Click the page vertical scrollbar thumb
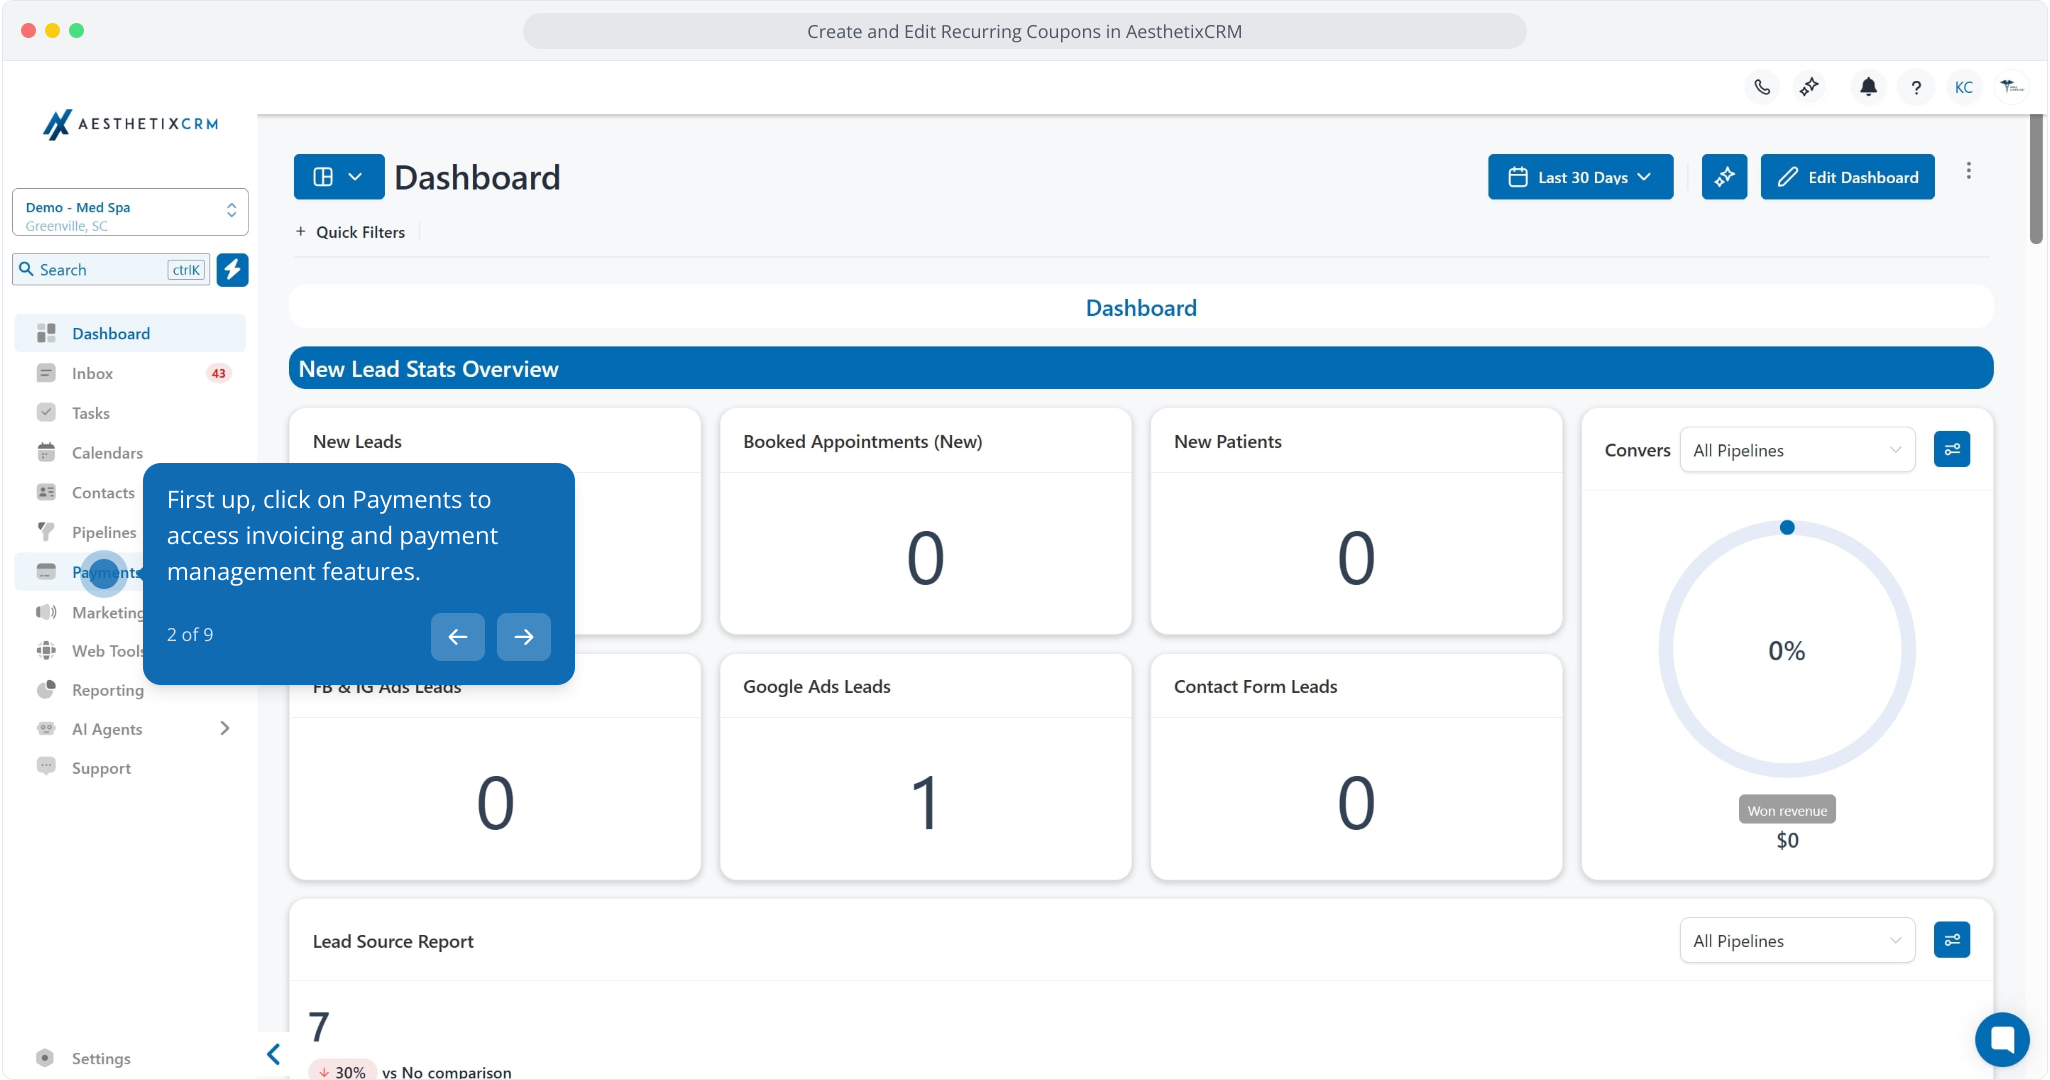The height and width of the screenshot is (1080, 2050). (x=2035, y=180)
